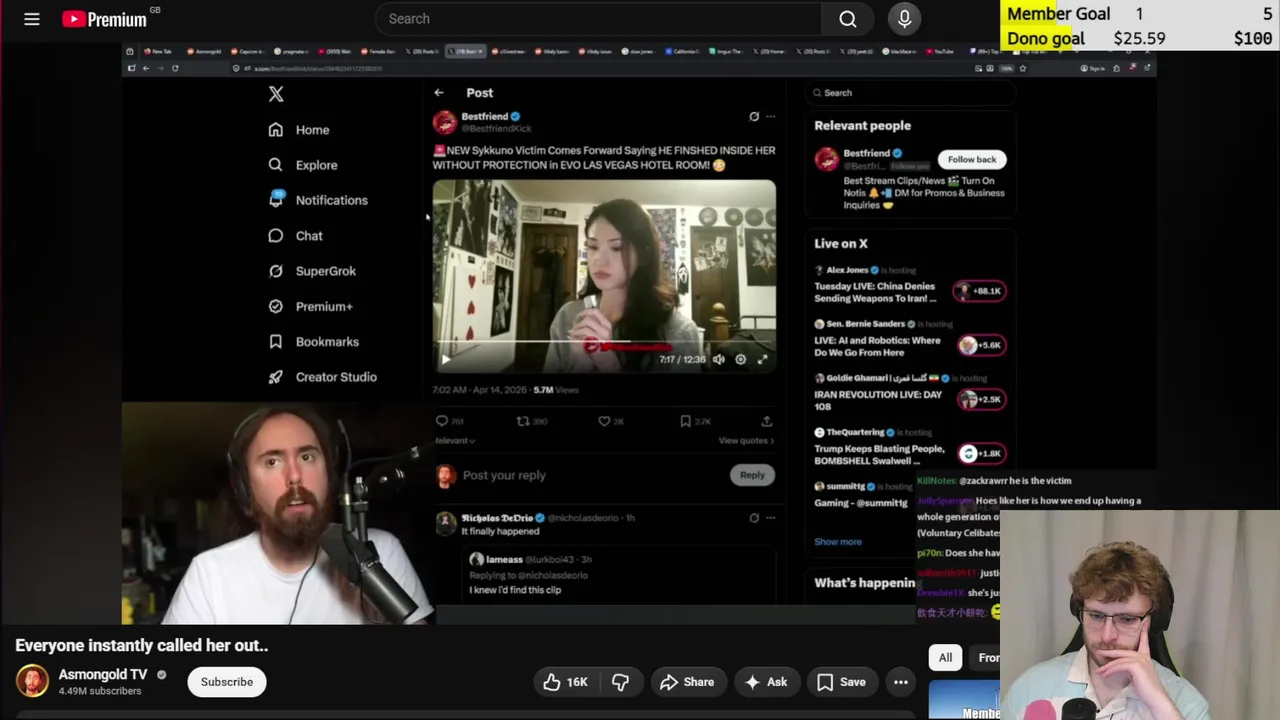
Task: Click the X logo in the video
Action: pos(276,94)
